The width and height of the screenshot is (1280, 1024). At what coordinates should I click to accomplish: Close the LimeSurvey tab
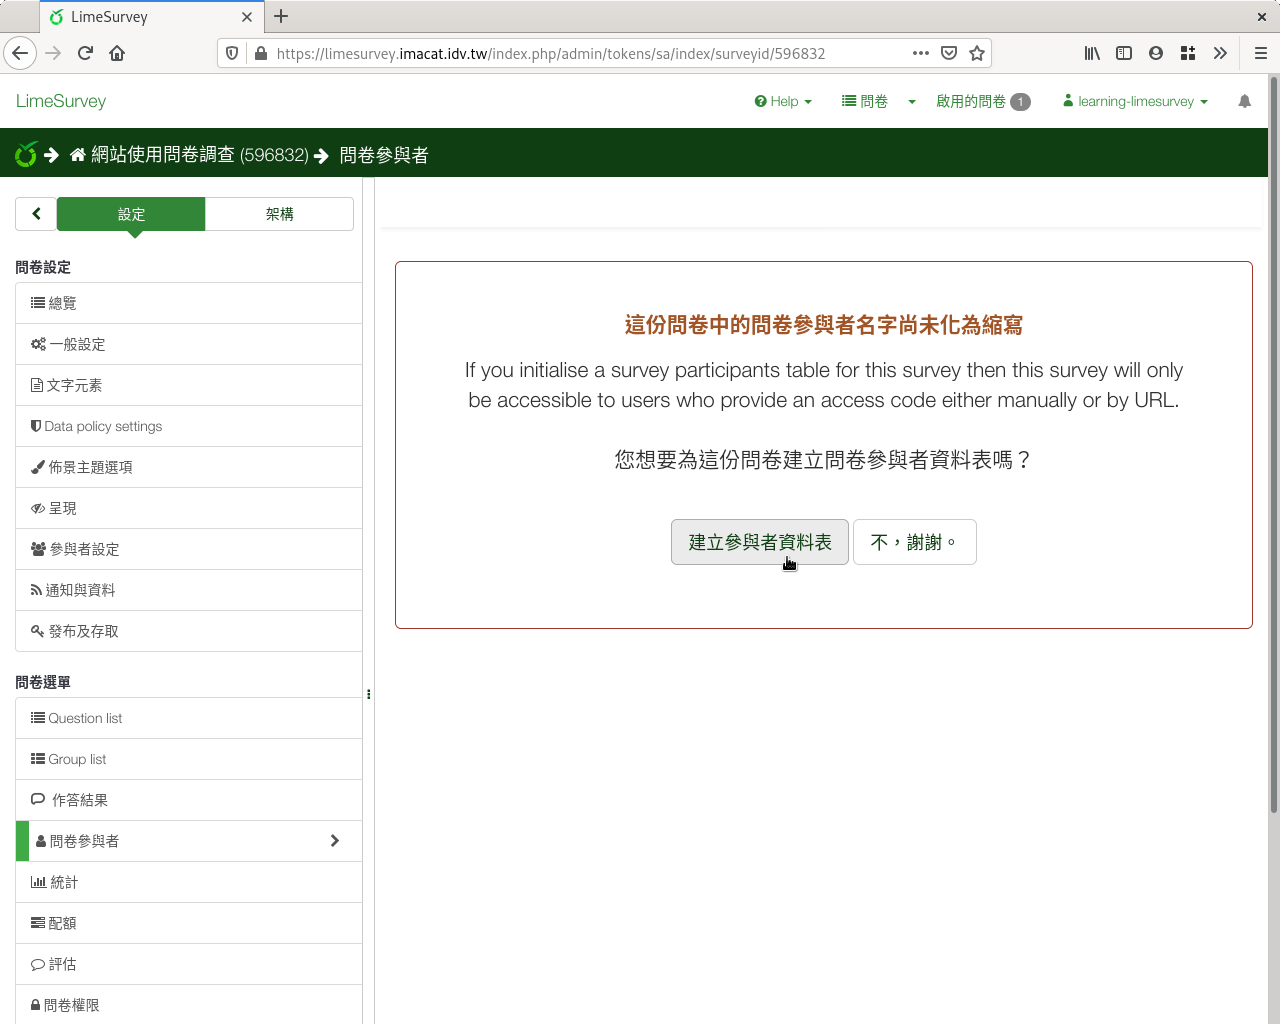(x=247, y=17)
